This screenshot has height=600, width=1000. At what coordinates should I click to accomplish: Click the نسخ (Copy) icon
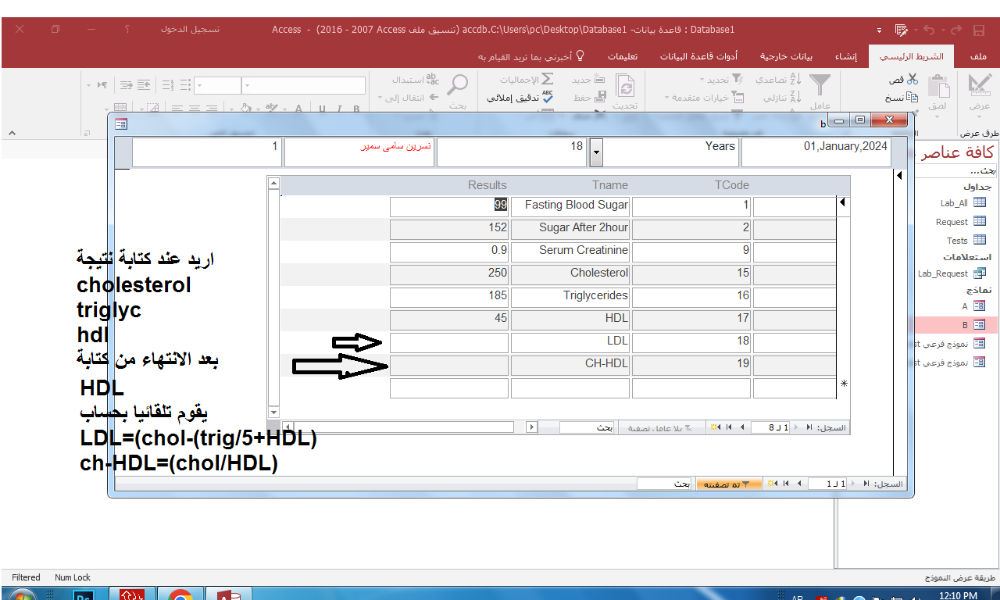(x=911, y=97)
